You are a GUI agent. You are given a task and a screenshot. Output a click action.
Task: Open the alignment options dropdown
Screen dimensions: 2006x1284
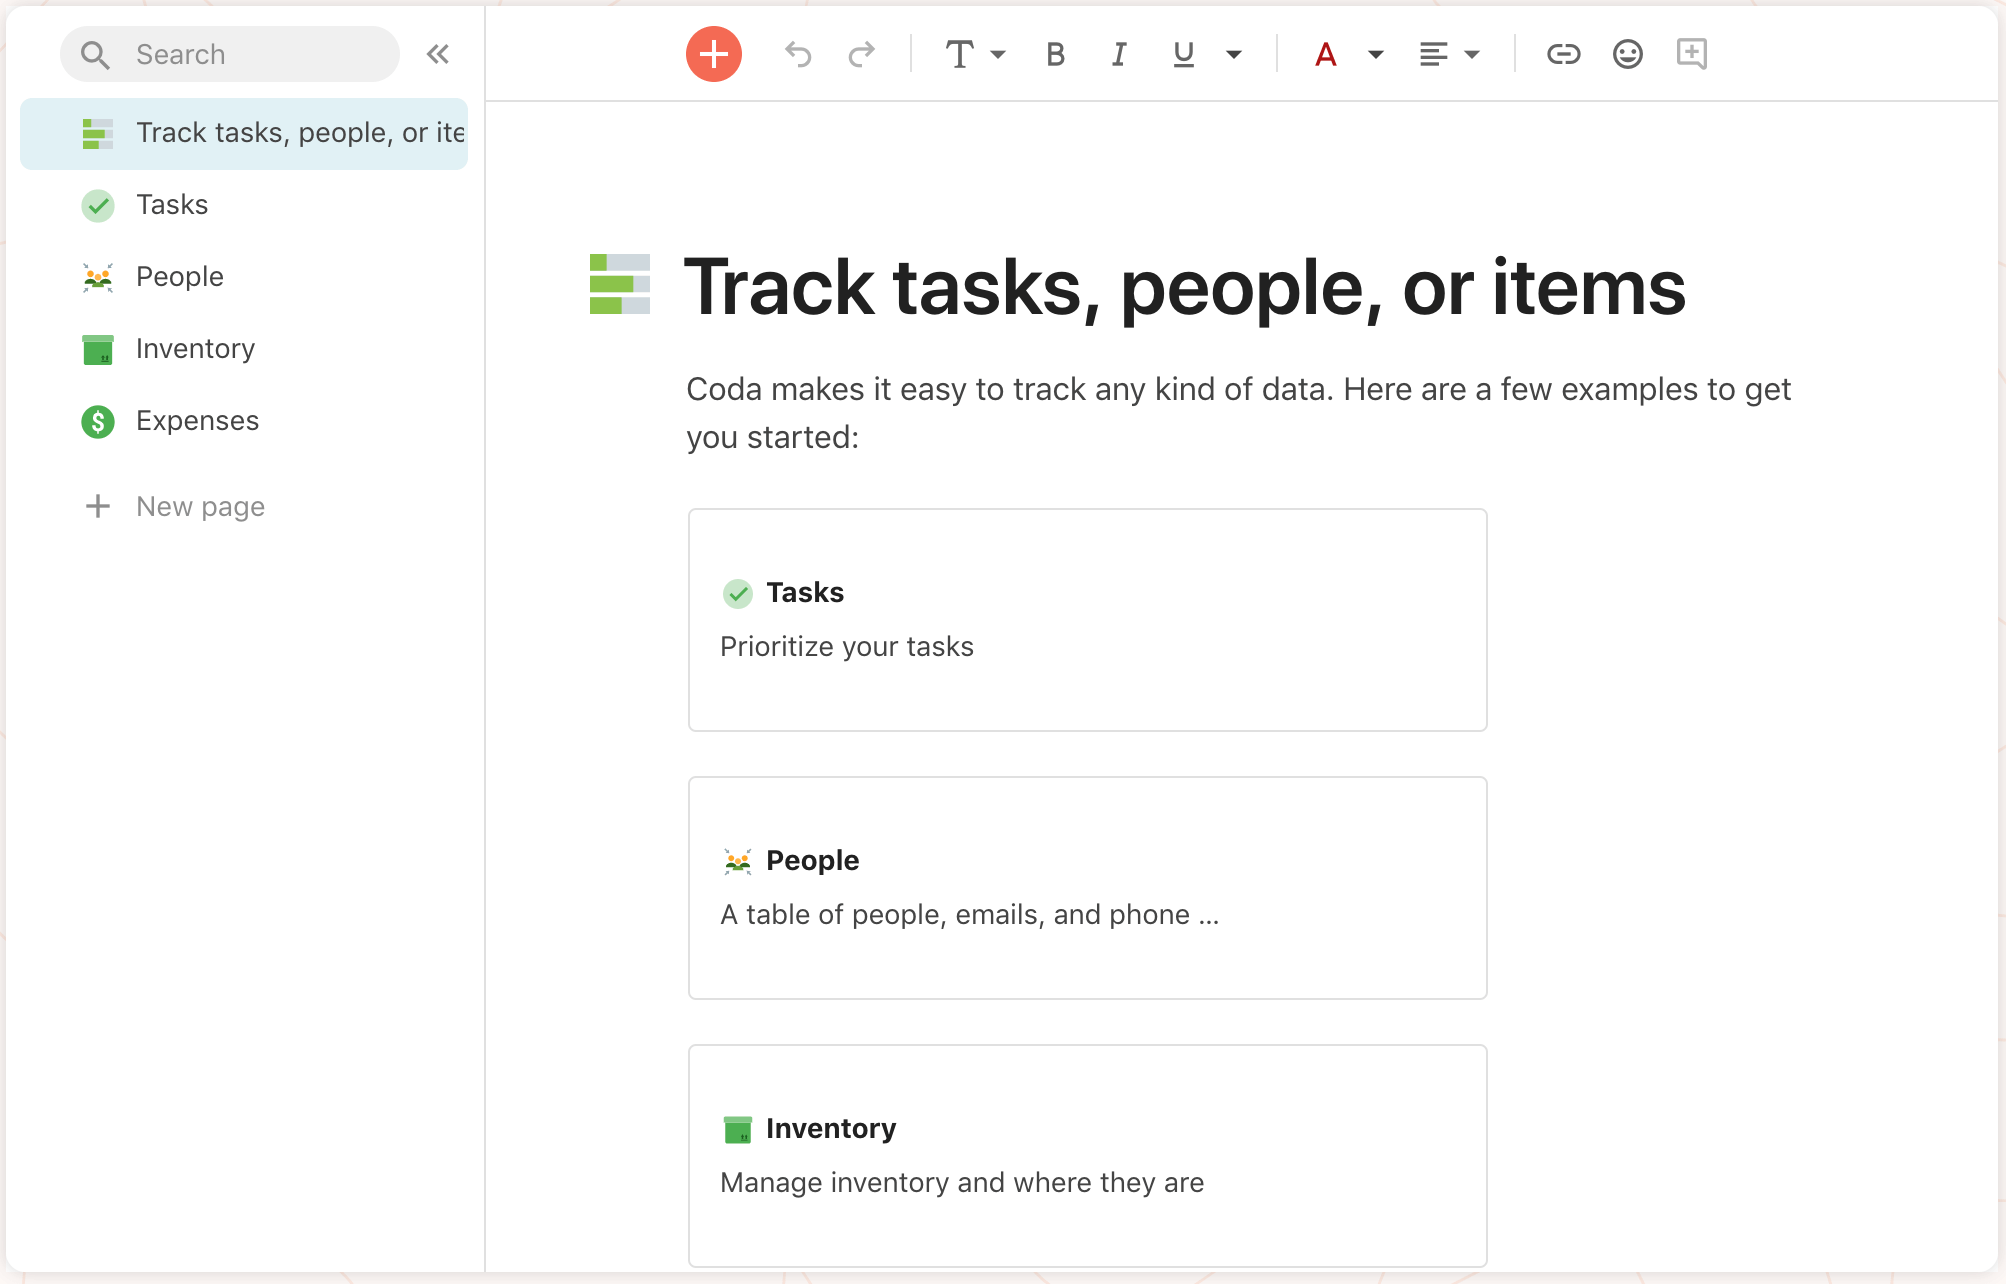(x=1448, y=54)
